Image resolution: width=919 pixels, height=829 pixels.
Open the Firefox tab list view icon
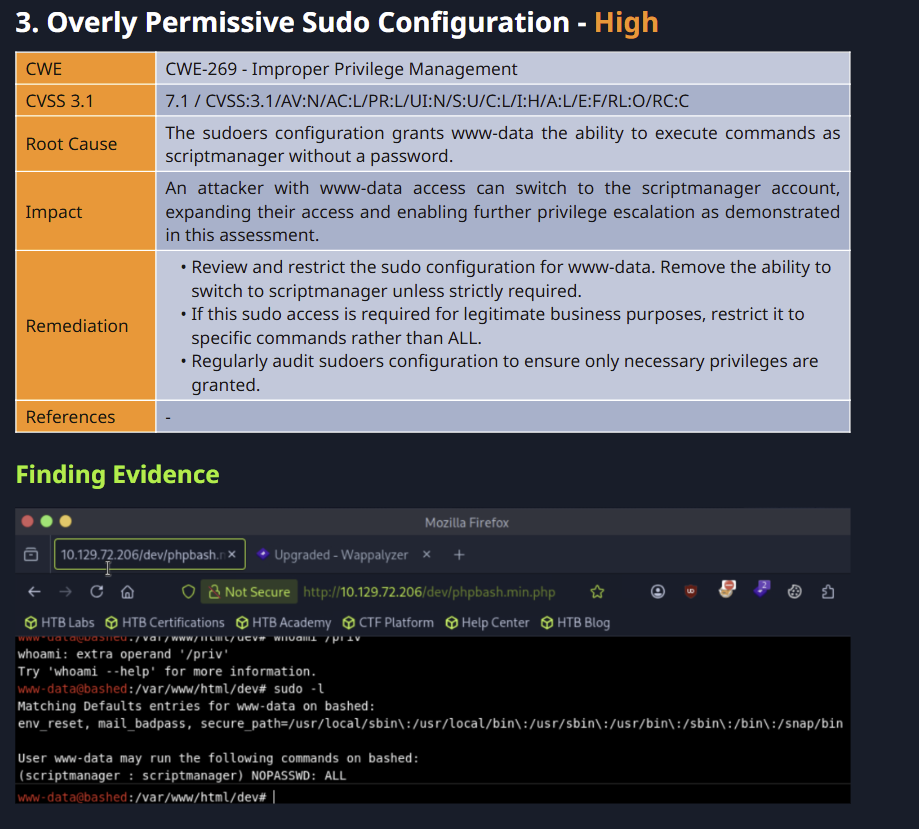tap(31, 554)
